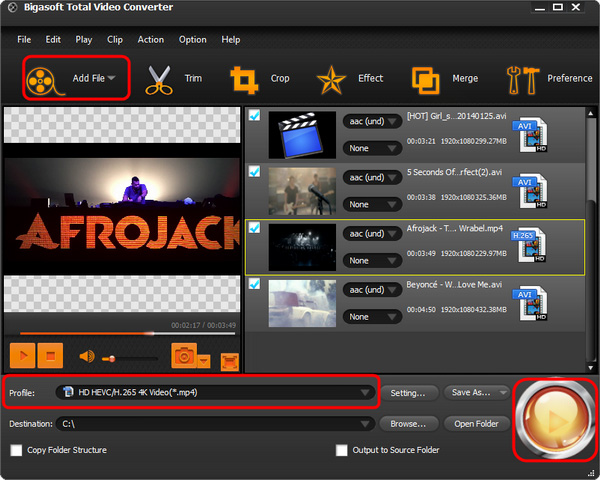
Task: Click the Merge overlapping squares icon
Action: click(425, 80)
